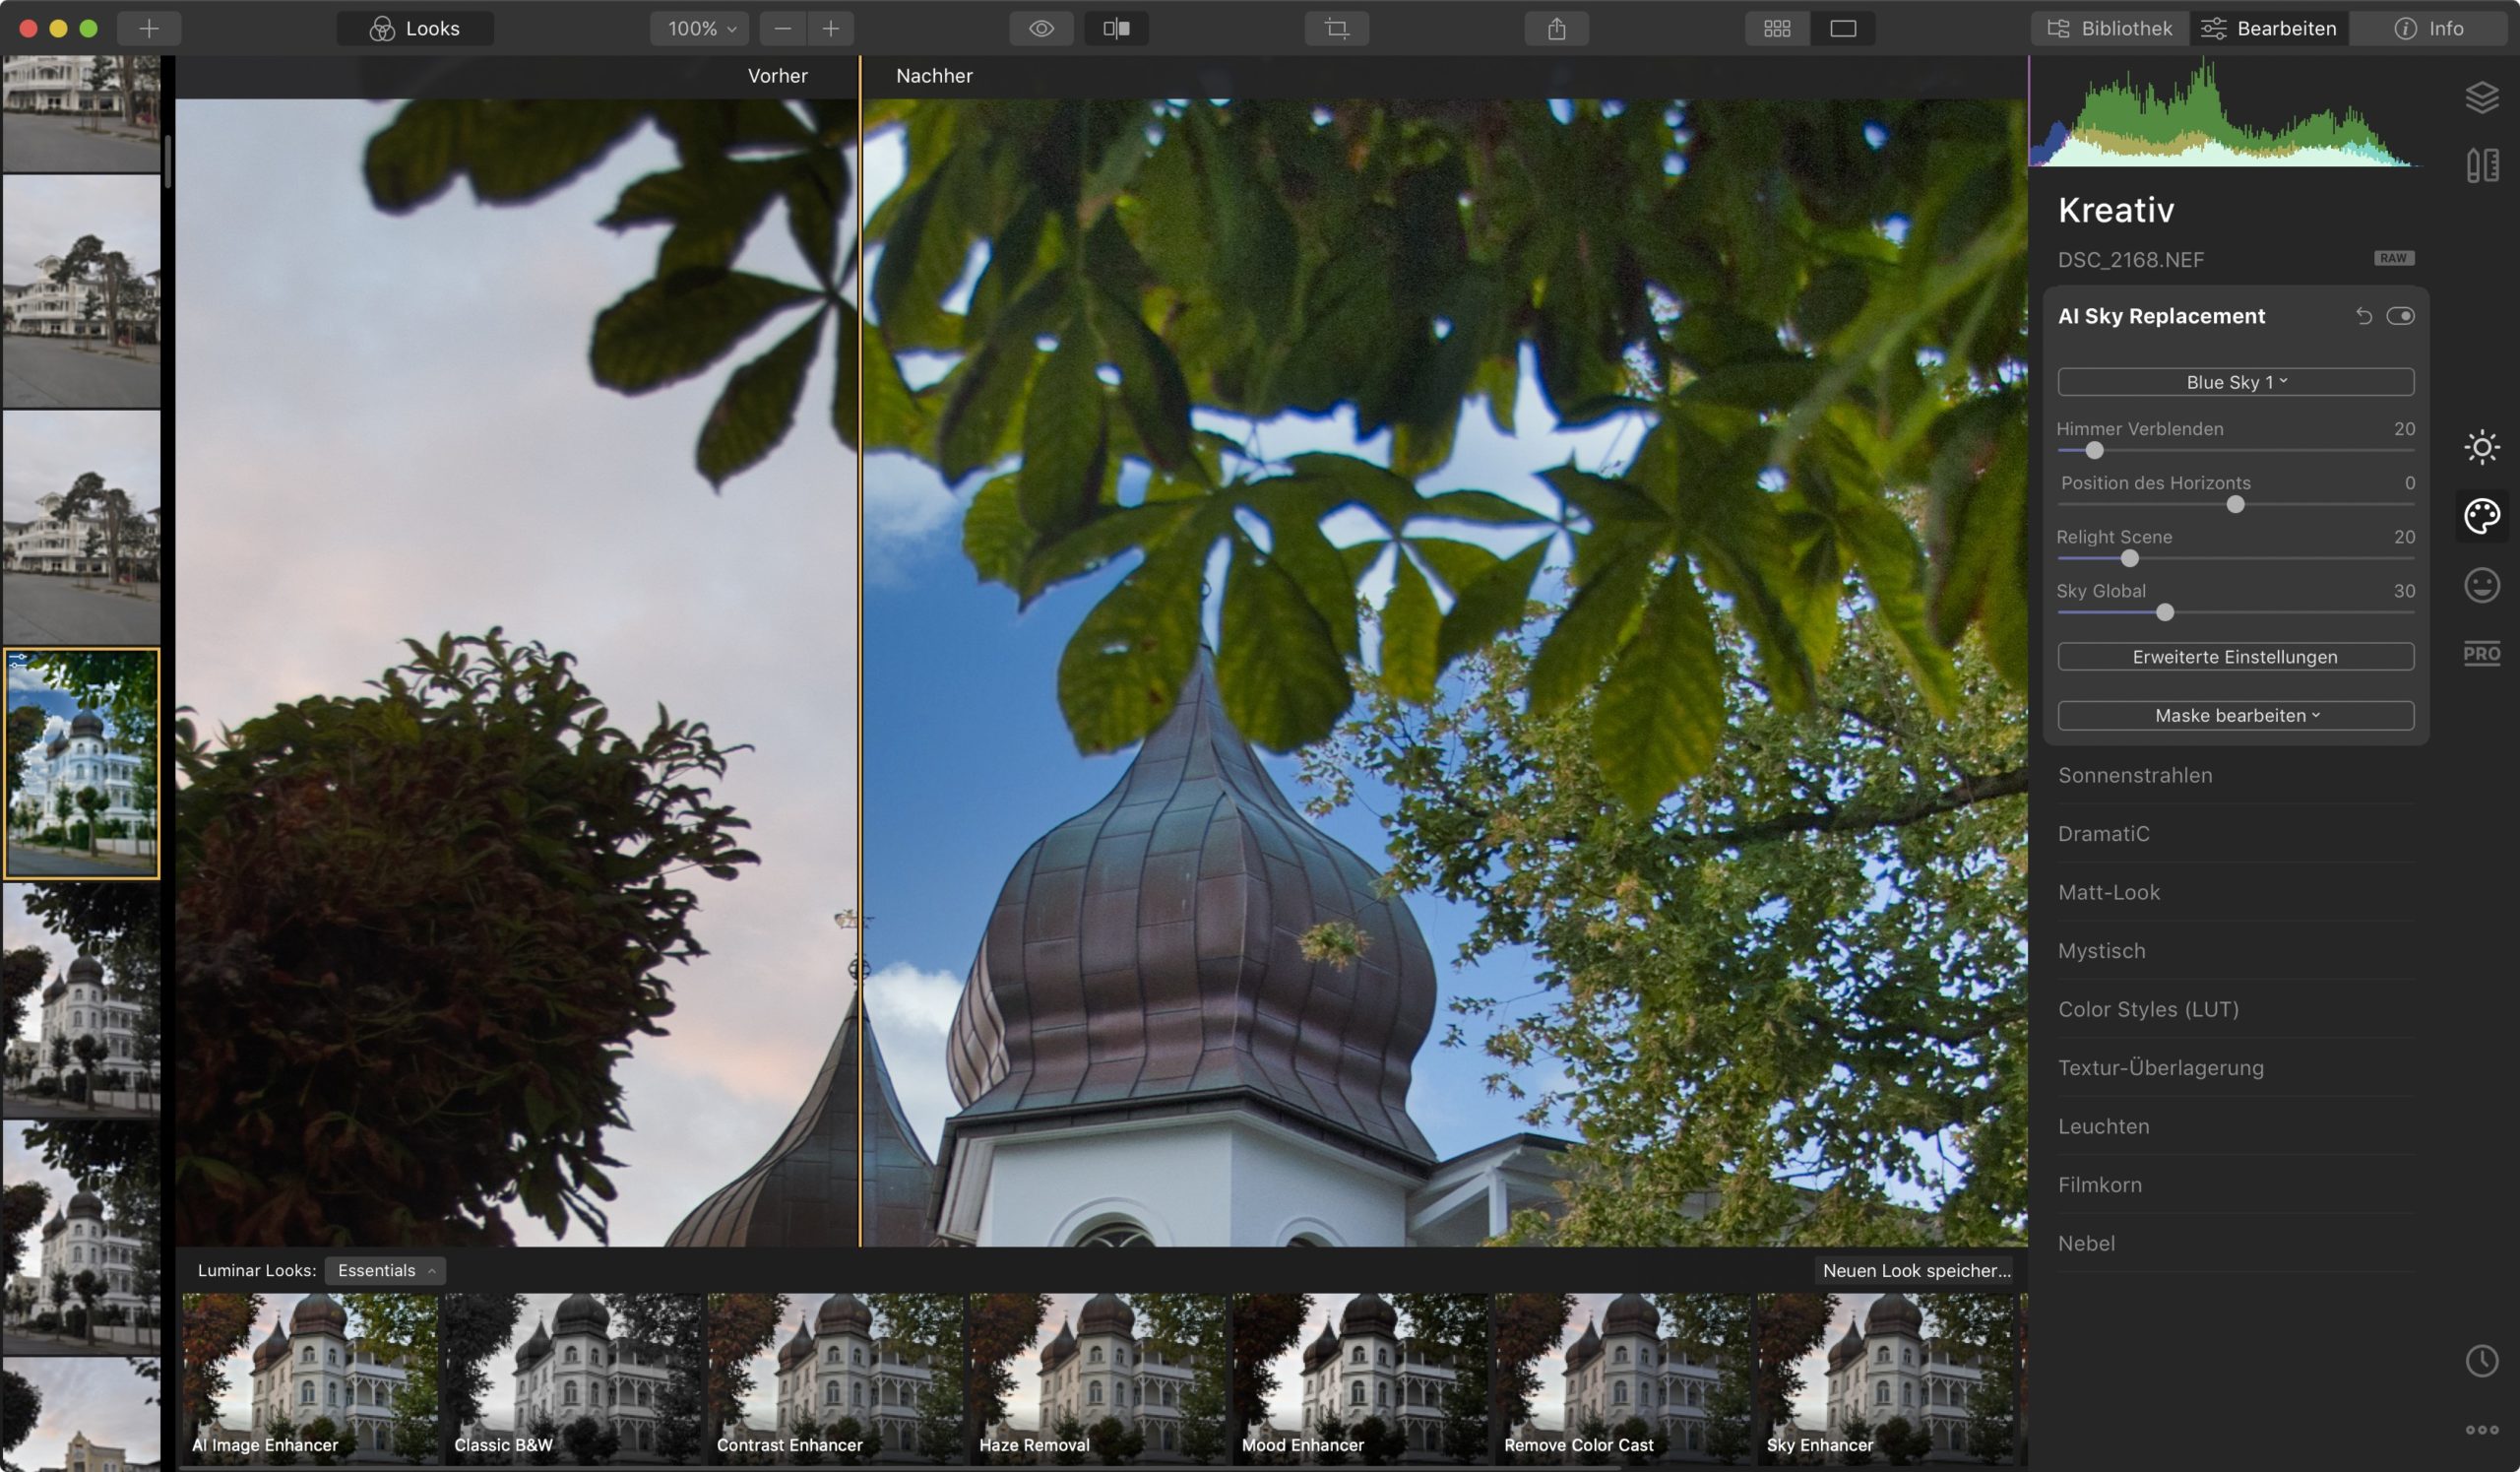2520x1472 pixels.
Task: Open the Looks panel button
Action: 415,28
